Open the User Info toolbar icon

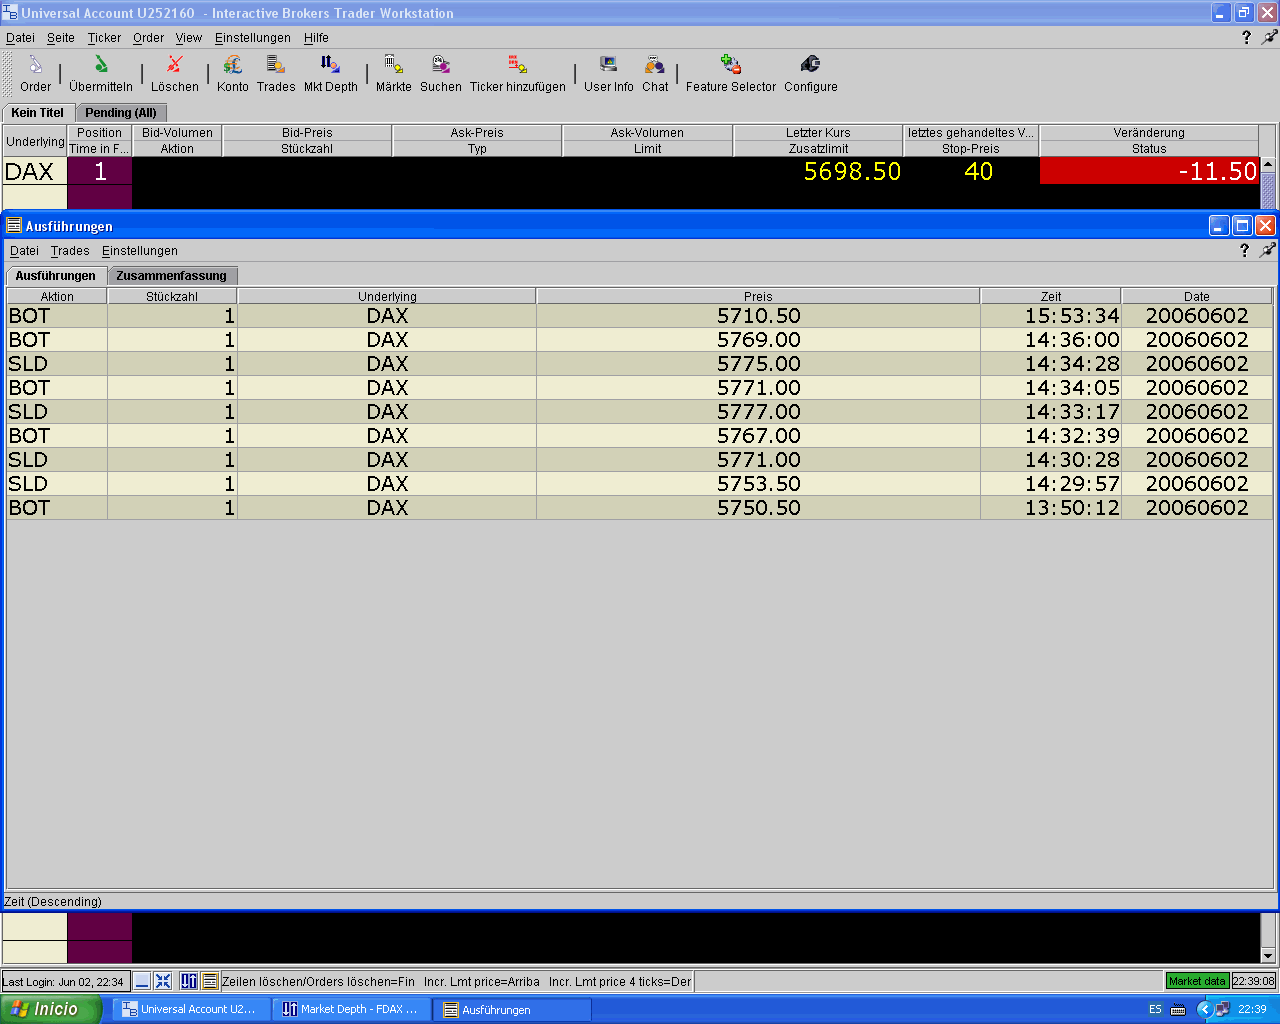(609, 65)
